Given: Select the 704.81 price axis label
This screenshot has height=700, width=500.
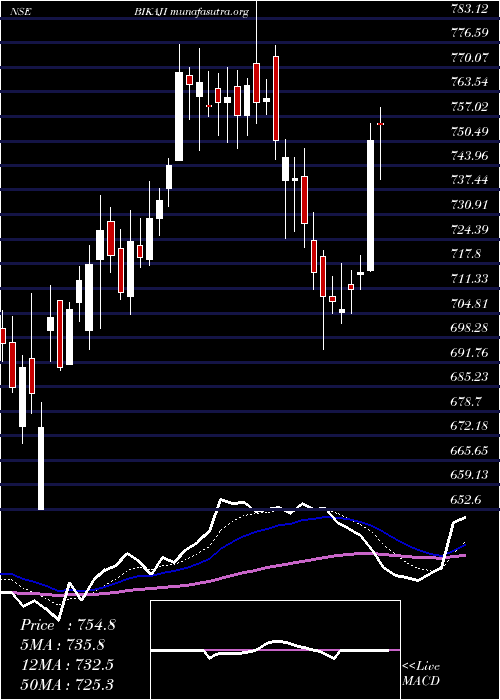Looking at the screenshot, I should click(x=468, y=304).
